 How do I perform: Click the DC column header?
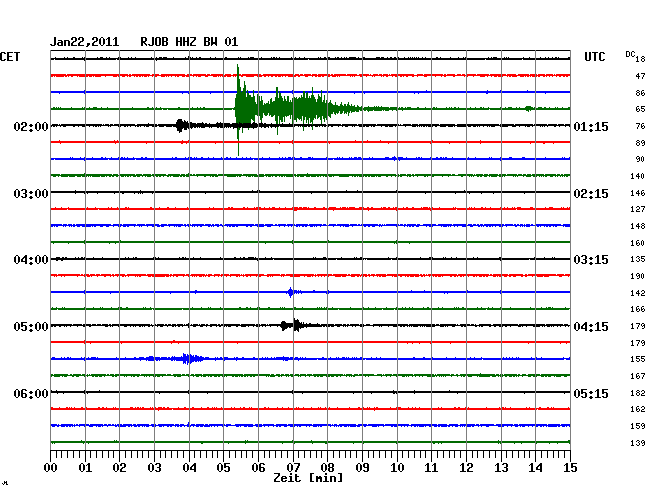[630, 54]
